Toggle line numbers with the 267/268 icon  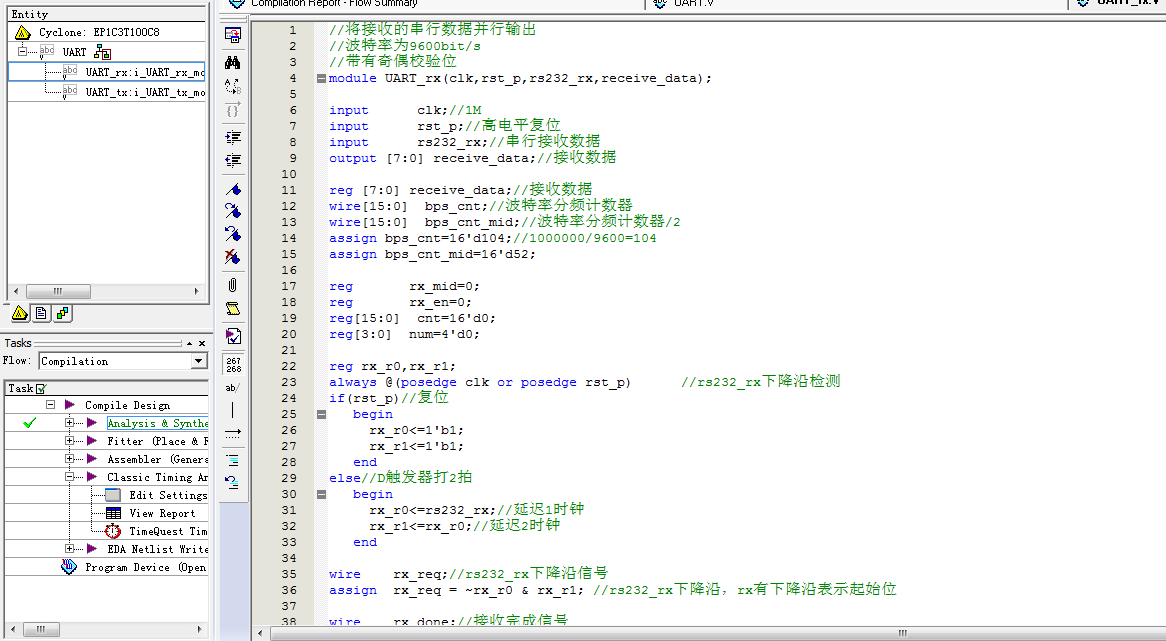click(233, 364)
